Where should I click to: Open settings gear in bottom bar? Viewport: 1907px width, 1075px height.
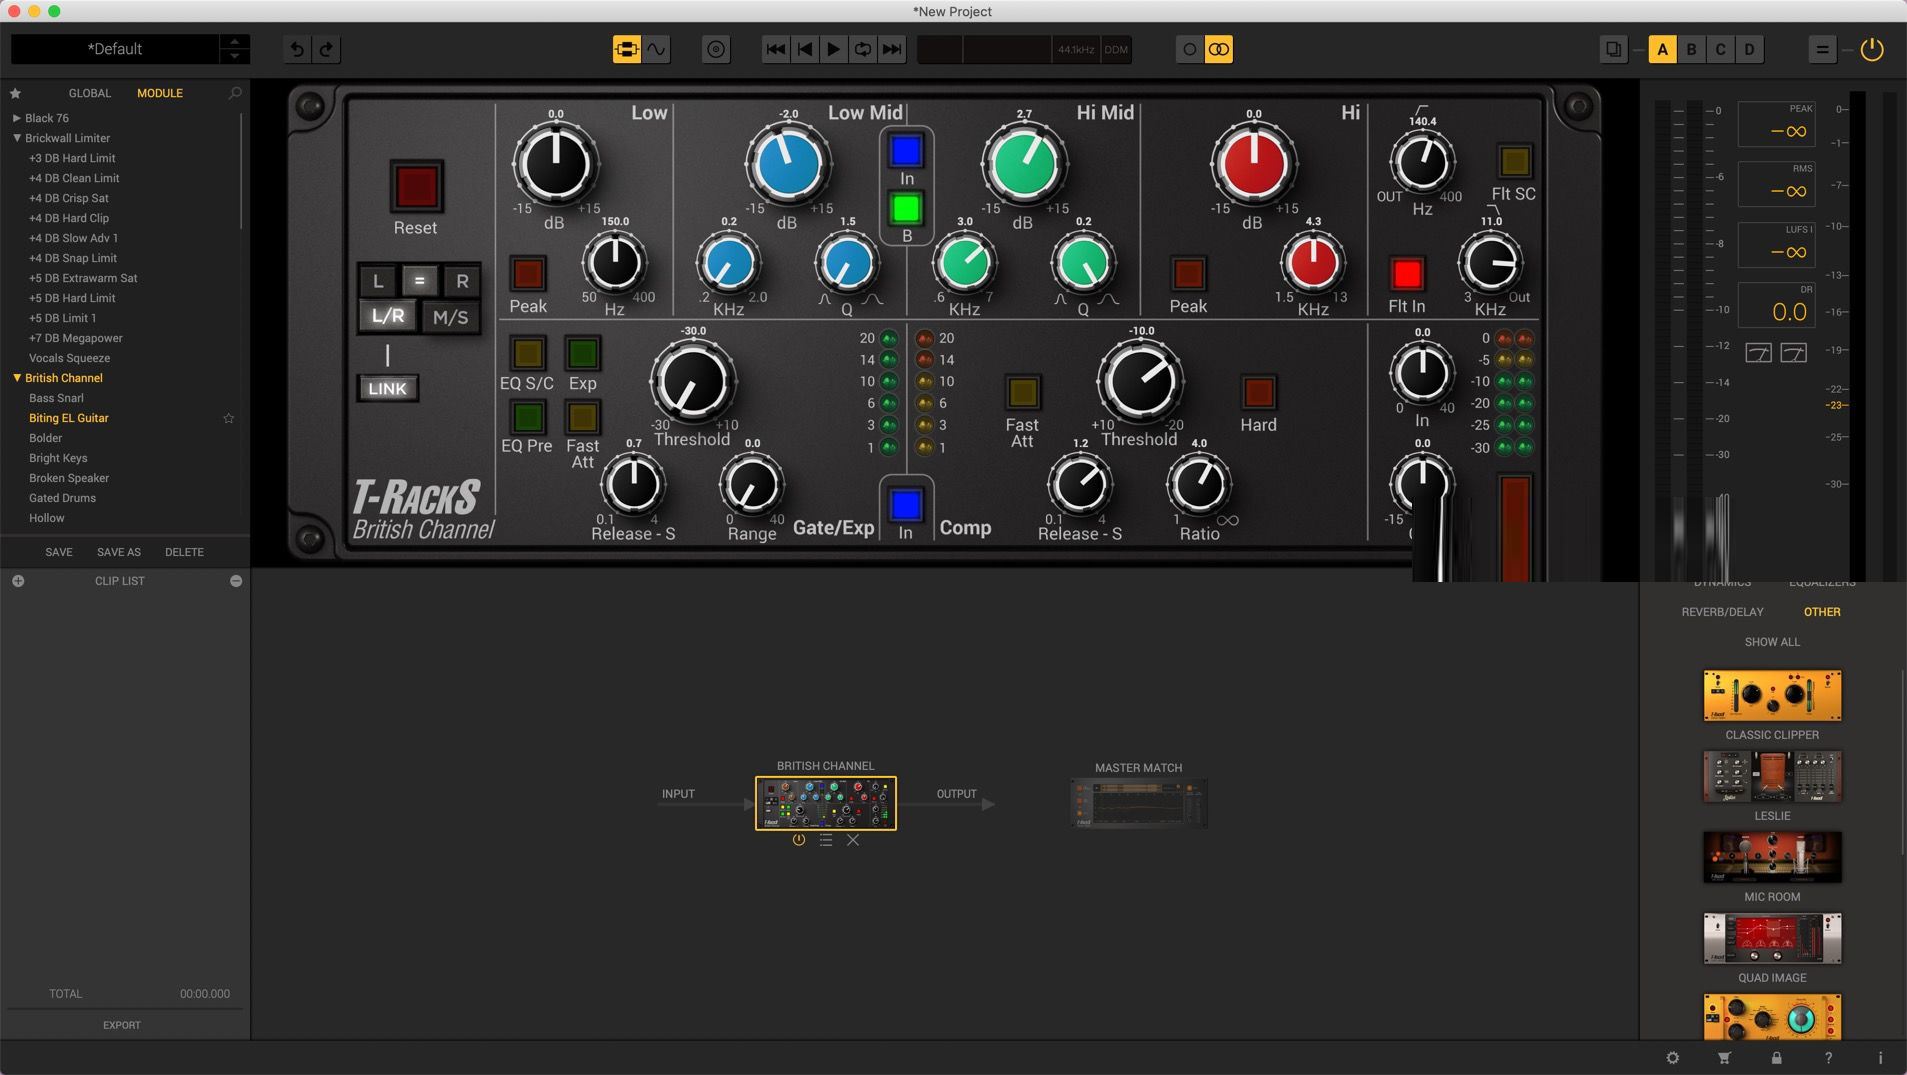point(1672,1057)
